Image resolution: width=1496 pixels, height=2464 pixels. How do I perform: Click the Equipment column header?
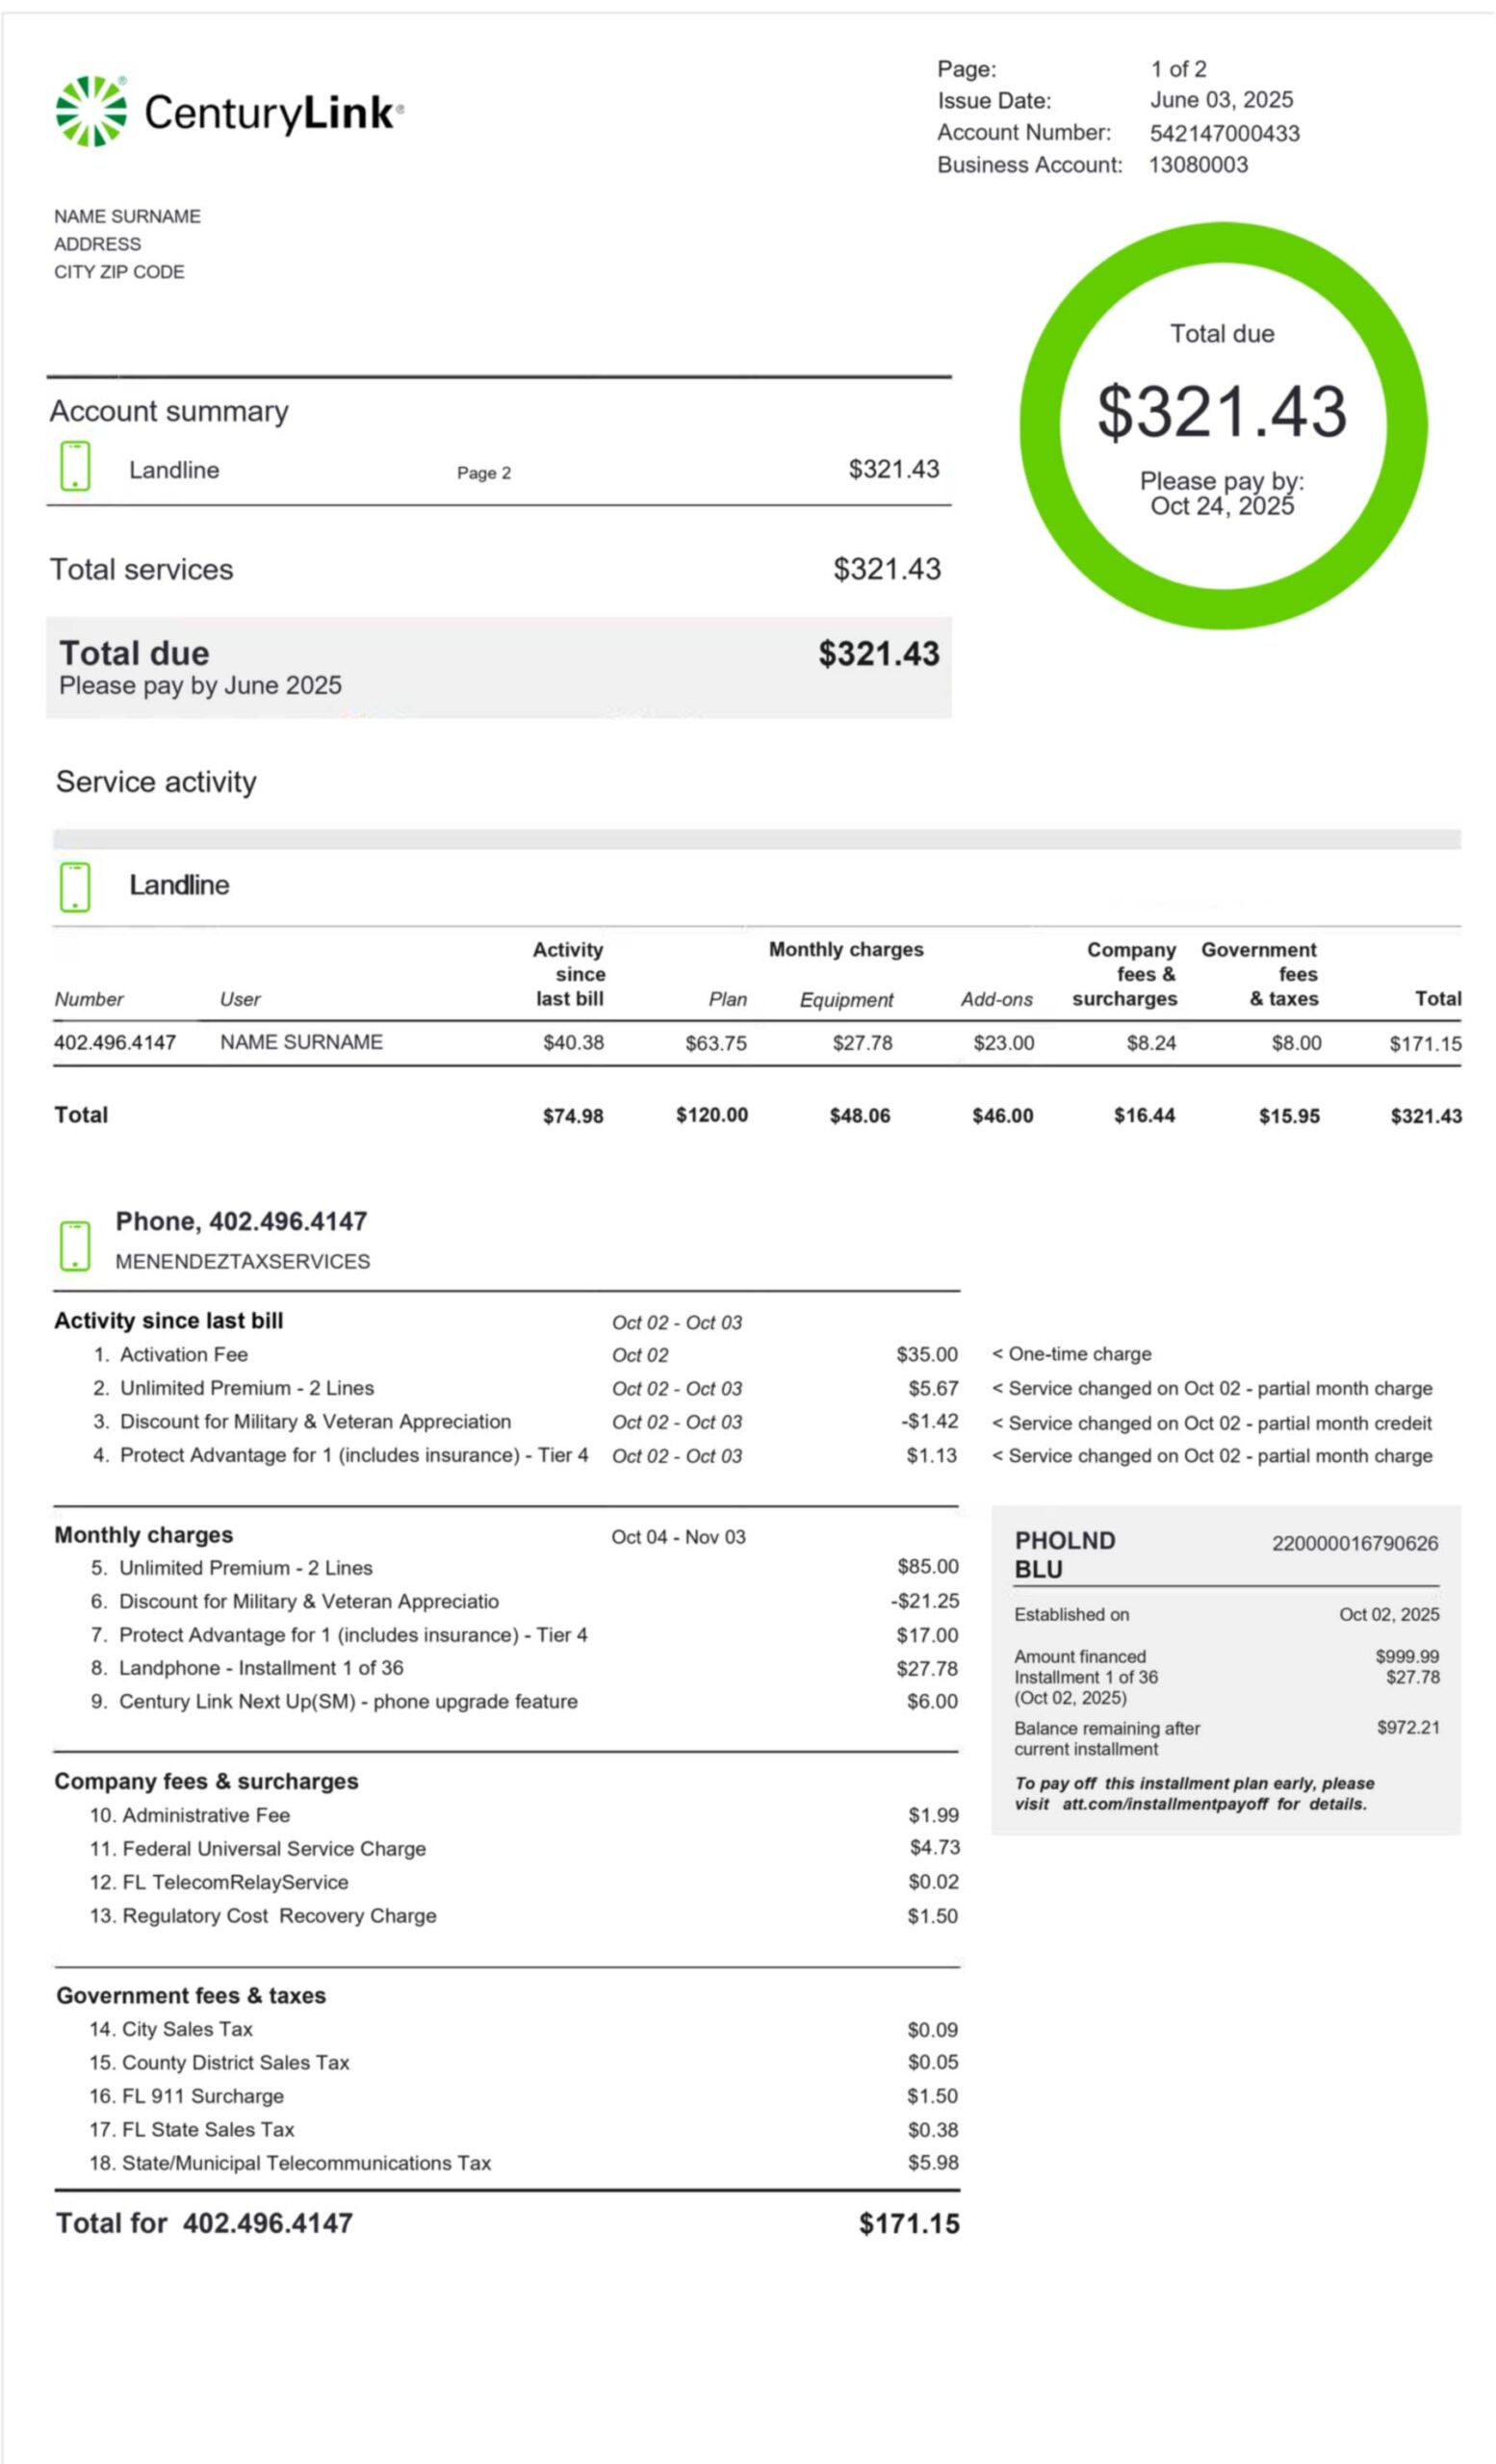(846, 999)
